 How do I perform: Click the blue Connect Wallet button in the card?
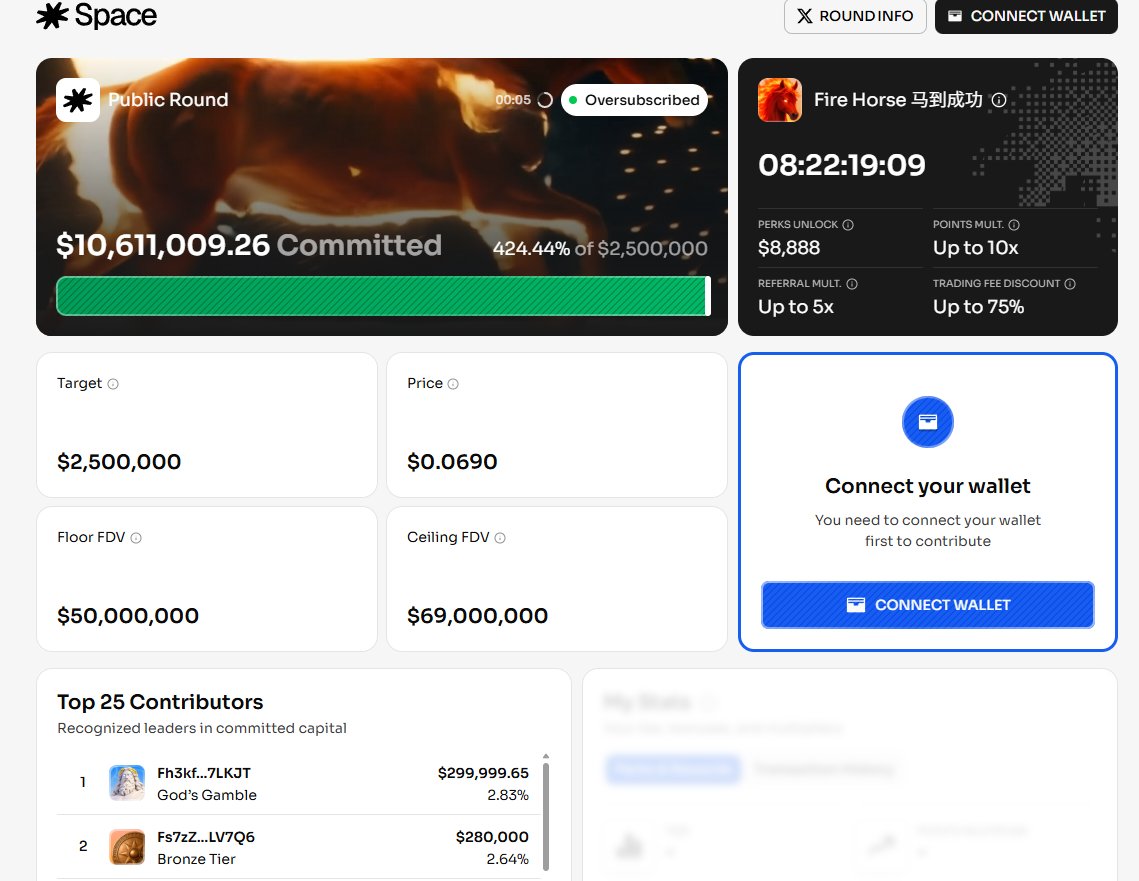tap(928, 604)
